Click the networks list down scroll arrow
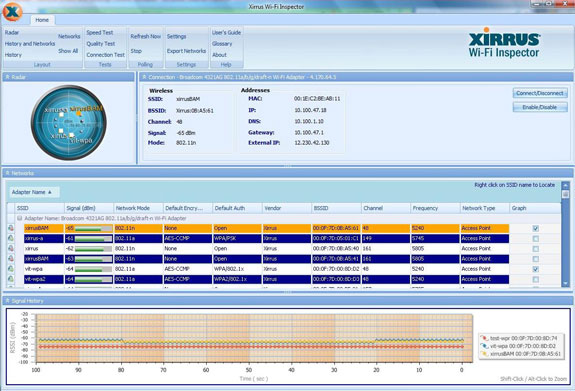 tap(565, 284)
